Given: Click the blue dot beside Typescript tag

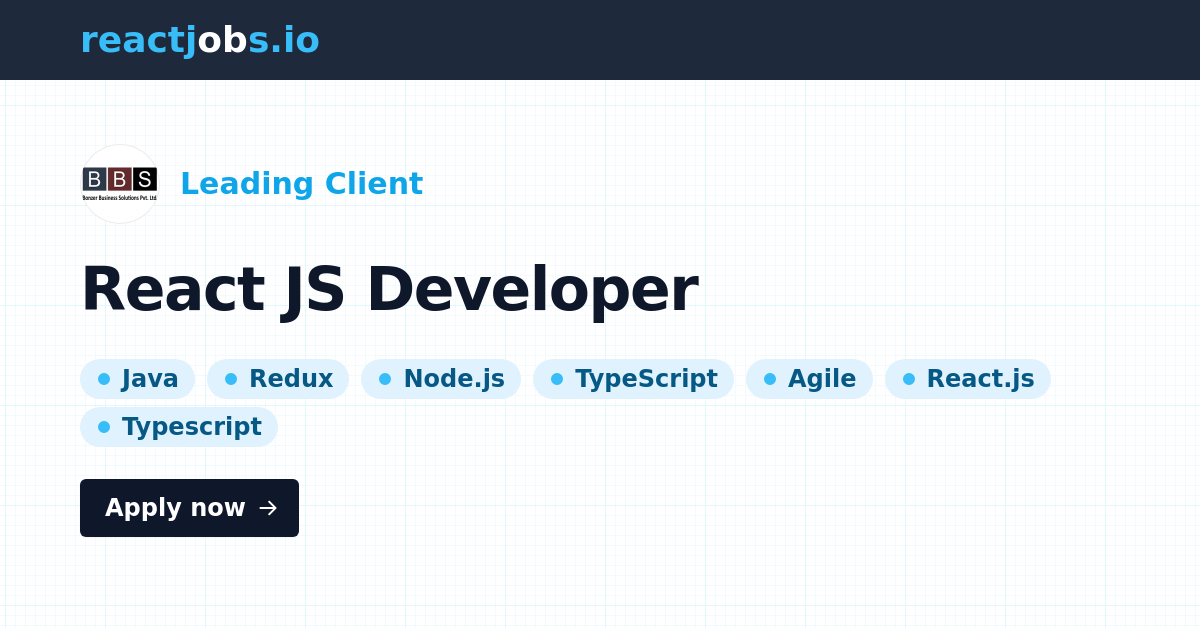Looking at the screenshot, I should (x=104, y=427).
